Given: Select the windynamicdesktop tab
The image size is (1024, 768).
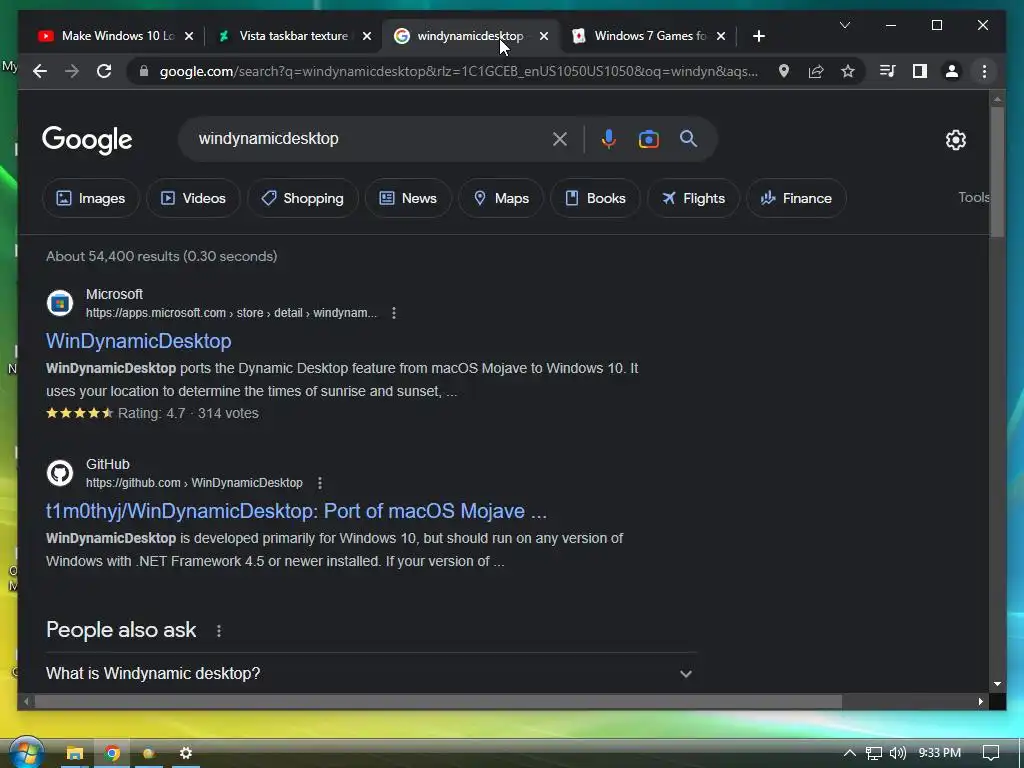Looking at the screenshot, I should pos(470,36).
